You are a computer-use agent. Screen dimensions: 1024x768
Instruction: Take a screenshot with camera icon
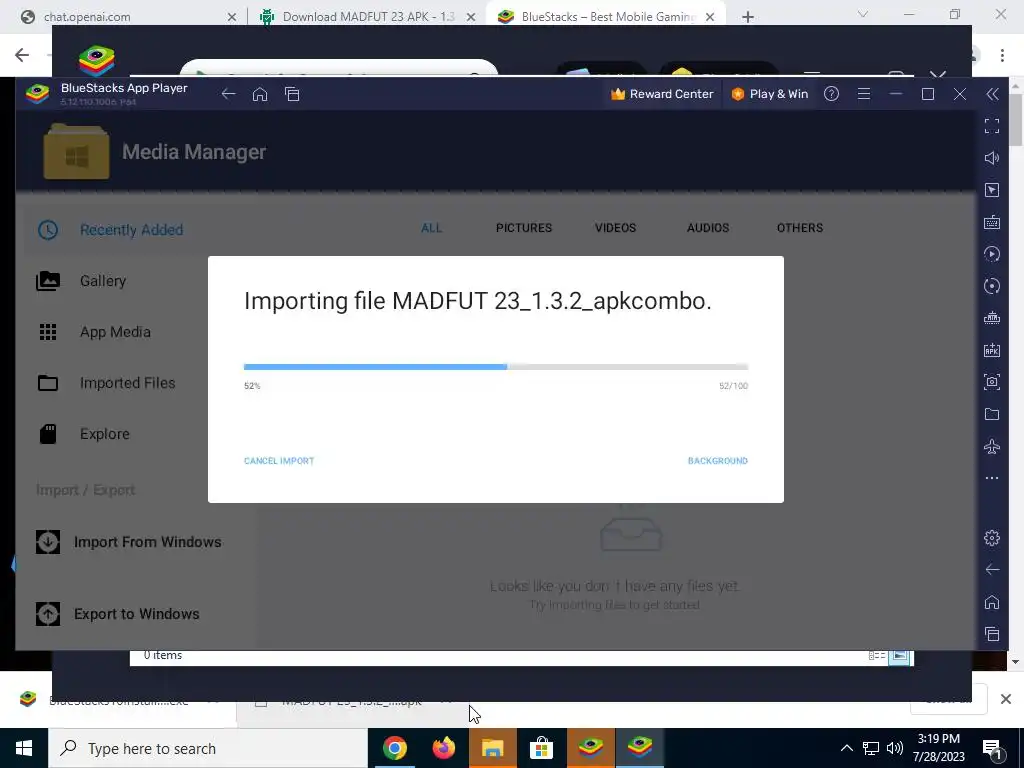point(992,382)
